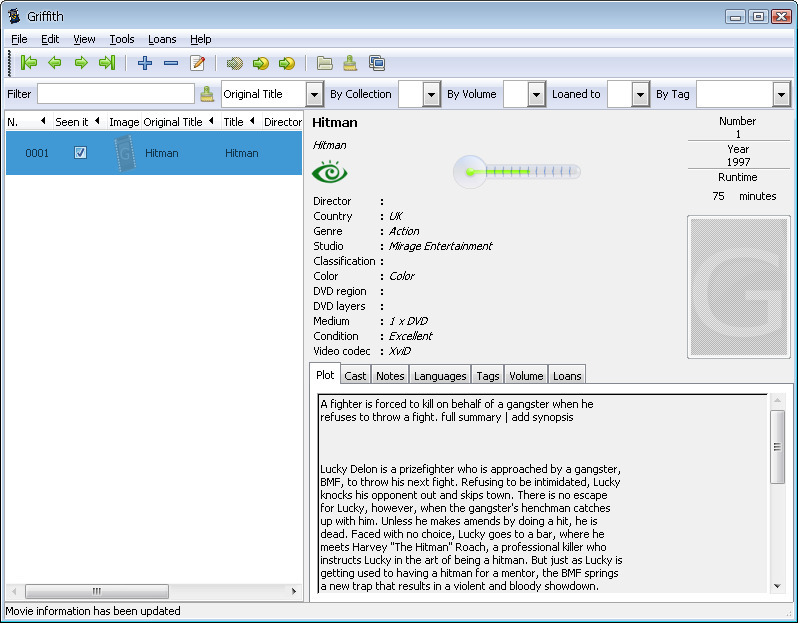This screenshot has height=623, width=798.
Task: Click inside the Filter text field
Action: pyautogui.click(x=116, y=94)
